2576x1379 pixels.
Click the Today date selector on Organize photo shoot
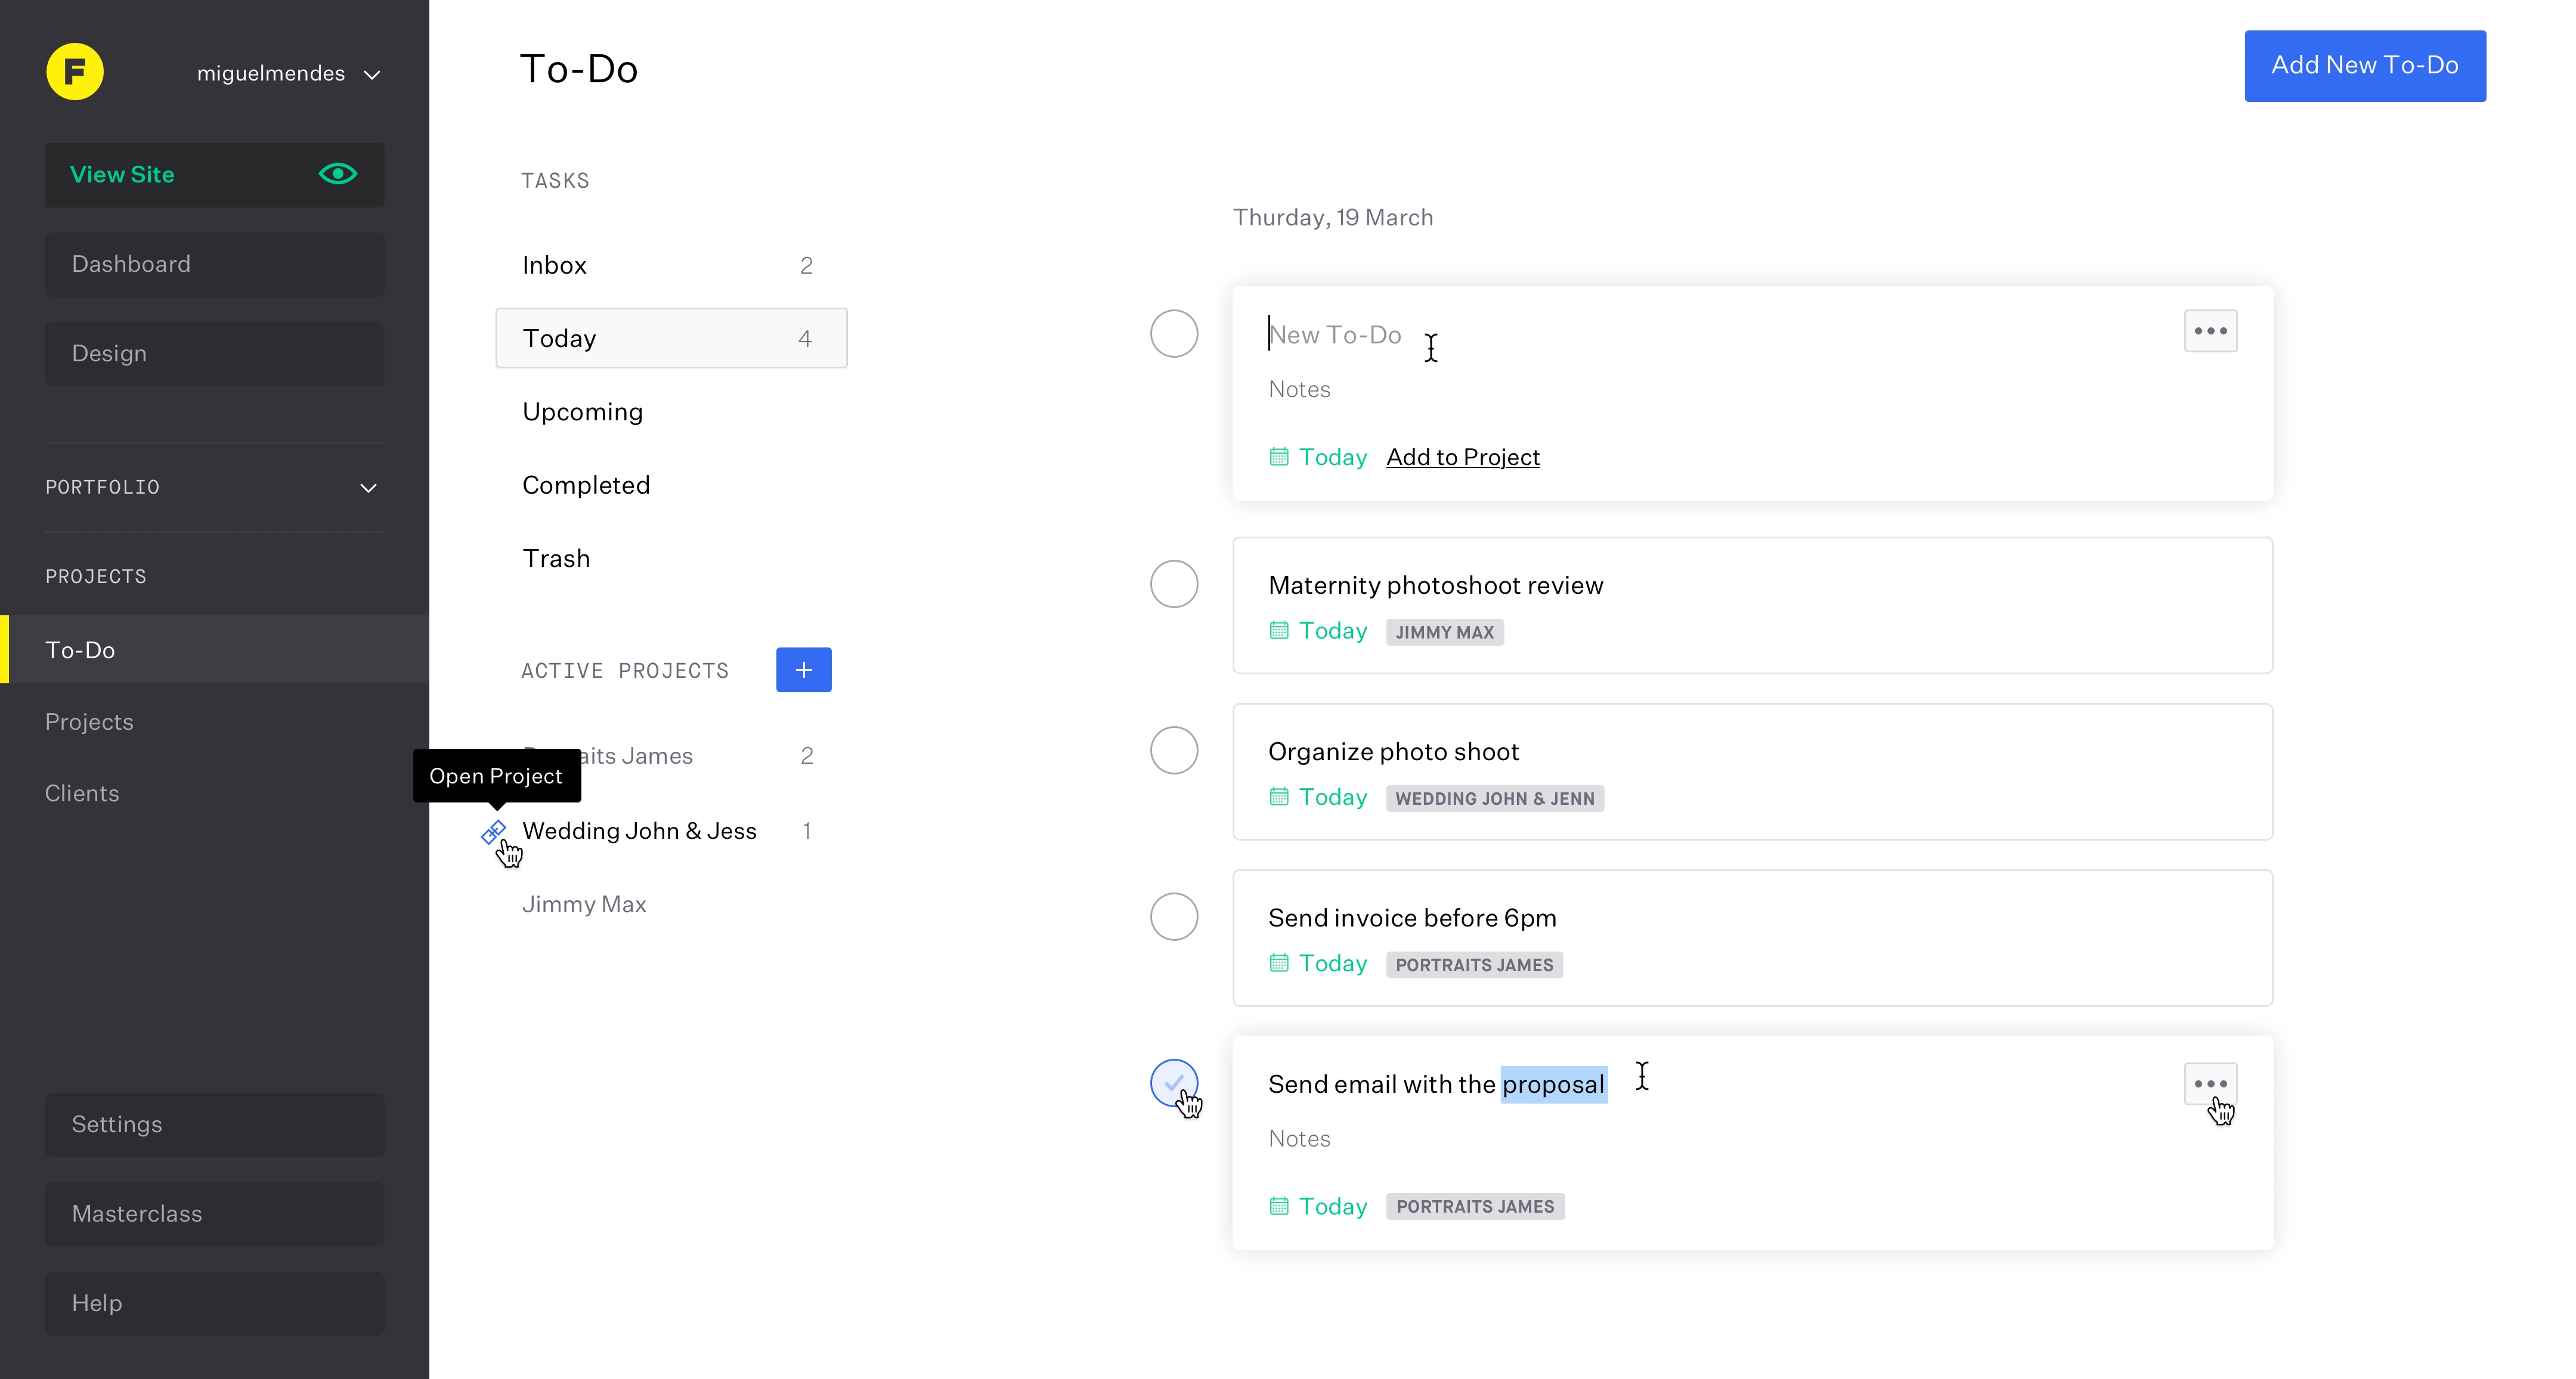pos(1332,797)
